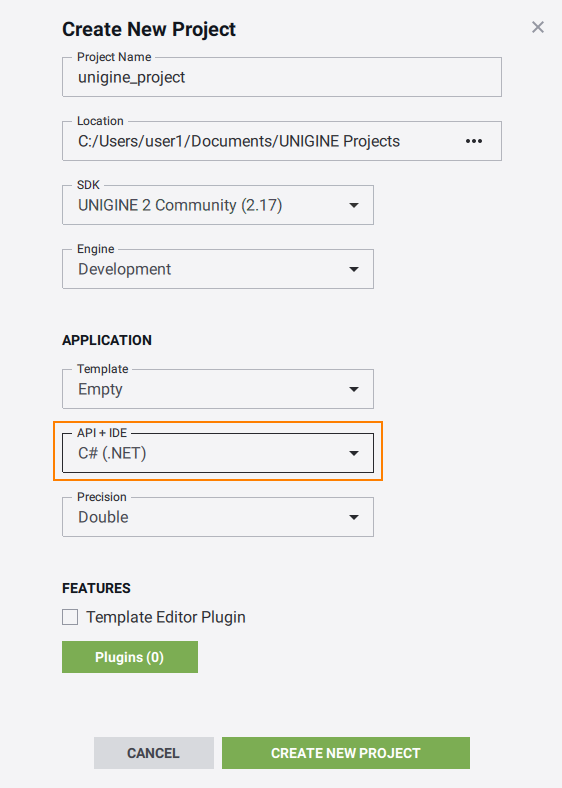Click the Template dropdown arrow icon
The height and width of the screenshot is (788, 562).
tap(354, 389)
